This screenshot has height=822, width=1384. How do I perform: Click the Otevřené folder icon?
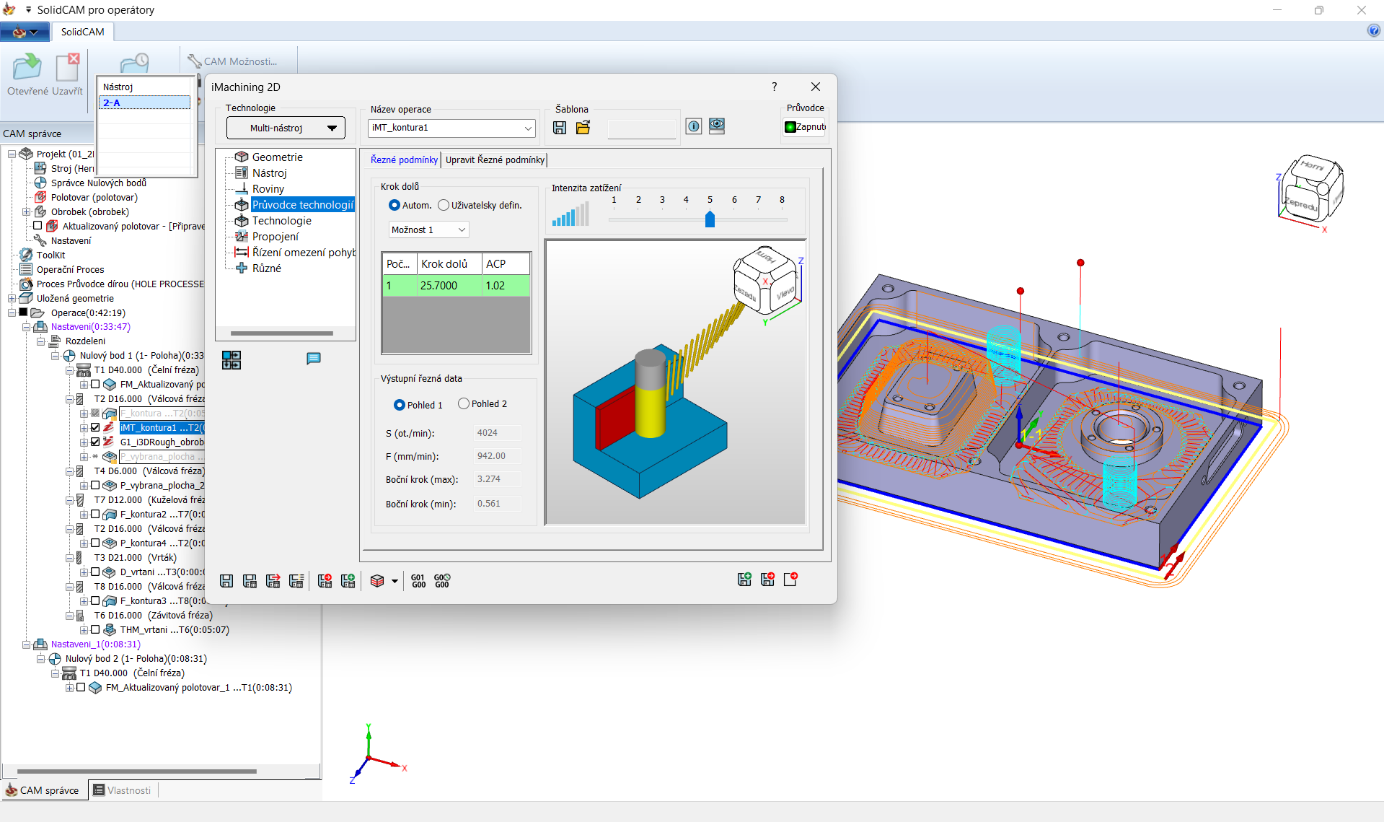pyautogui.click(x=27, y=68)
